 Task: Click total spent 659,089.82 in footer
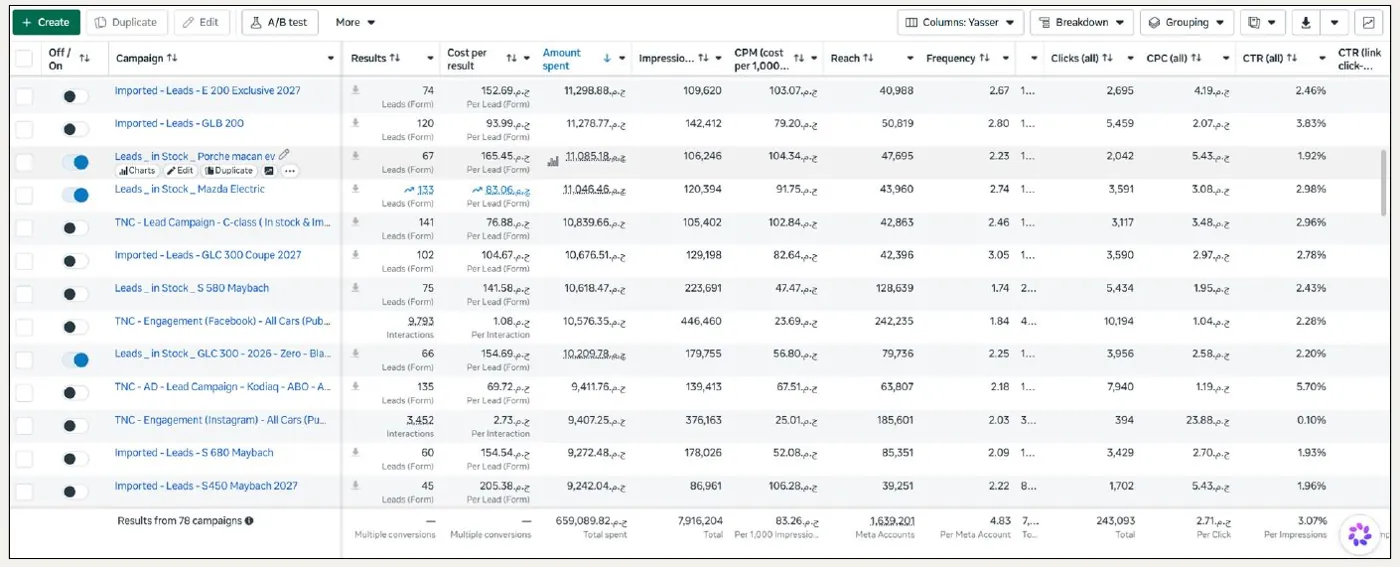pos(590,521)
